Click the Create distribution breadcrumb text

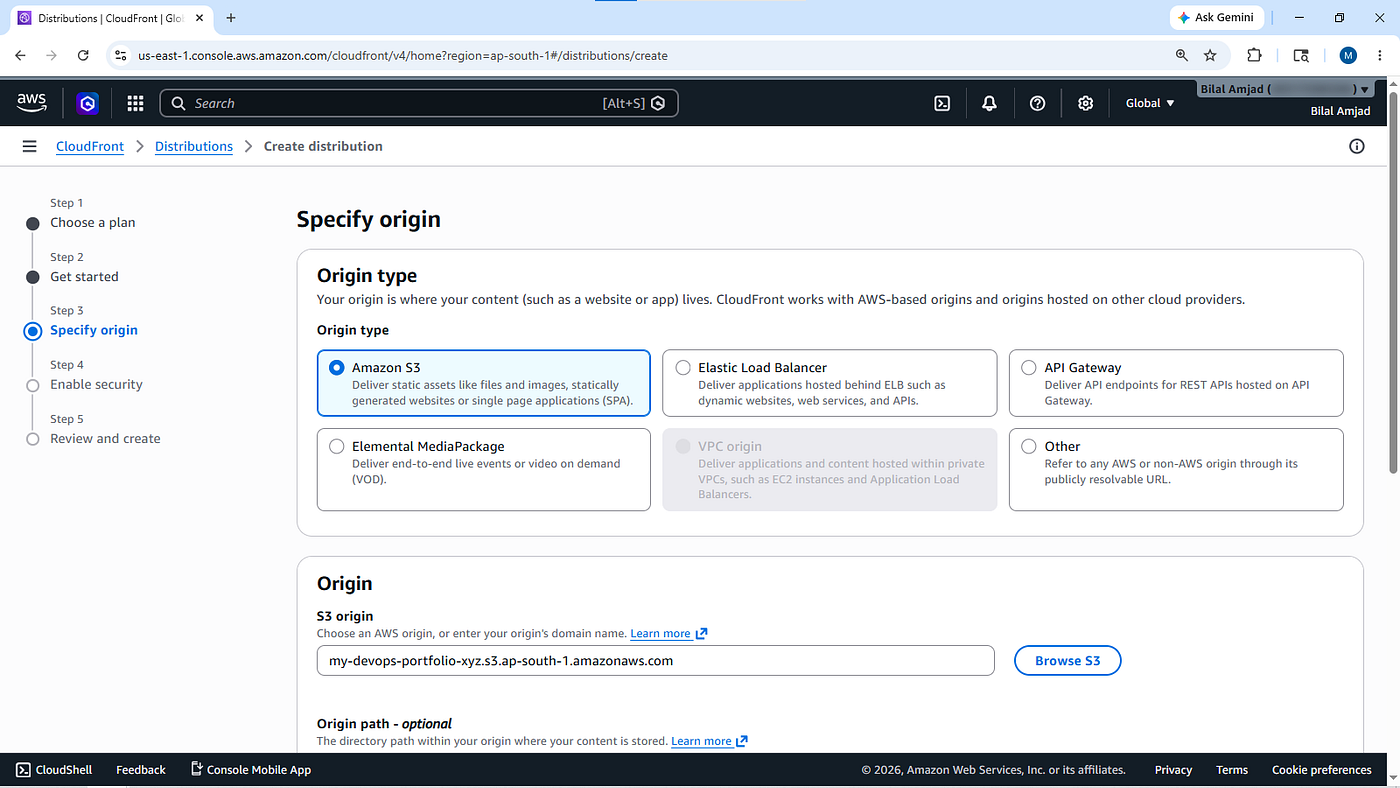(x=323, y=146)
